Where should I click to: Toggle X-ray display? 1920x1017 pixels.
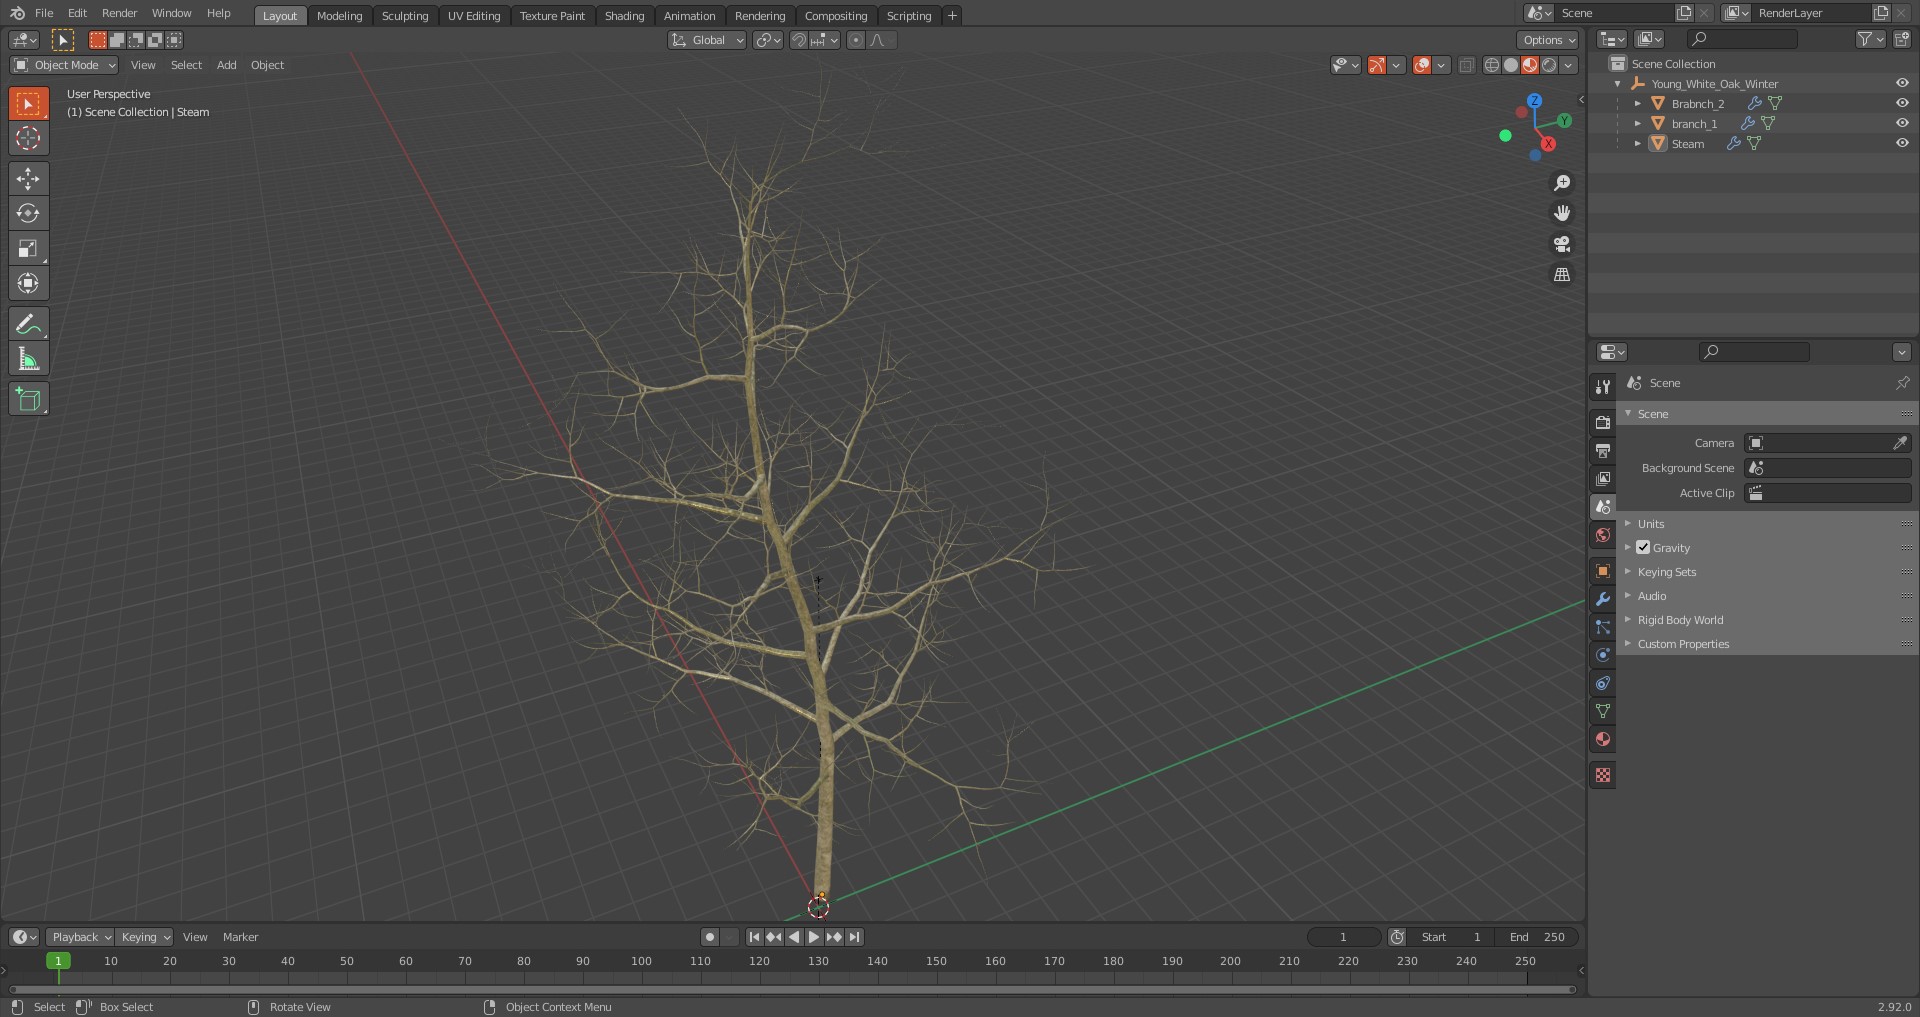point(1466,65)
